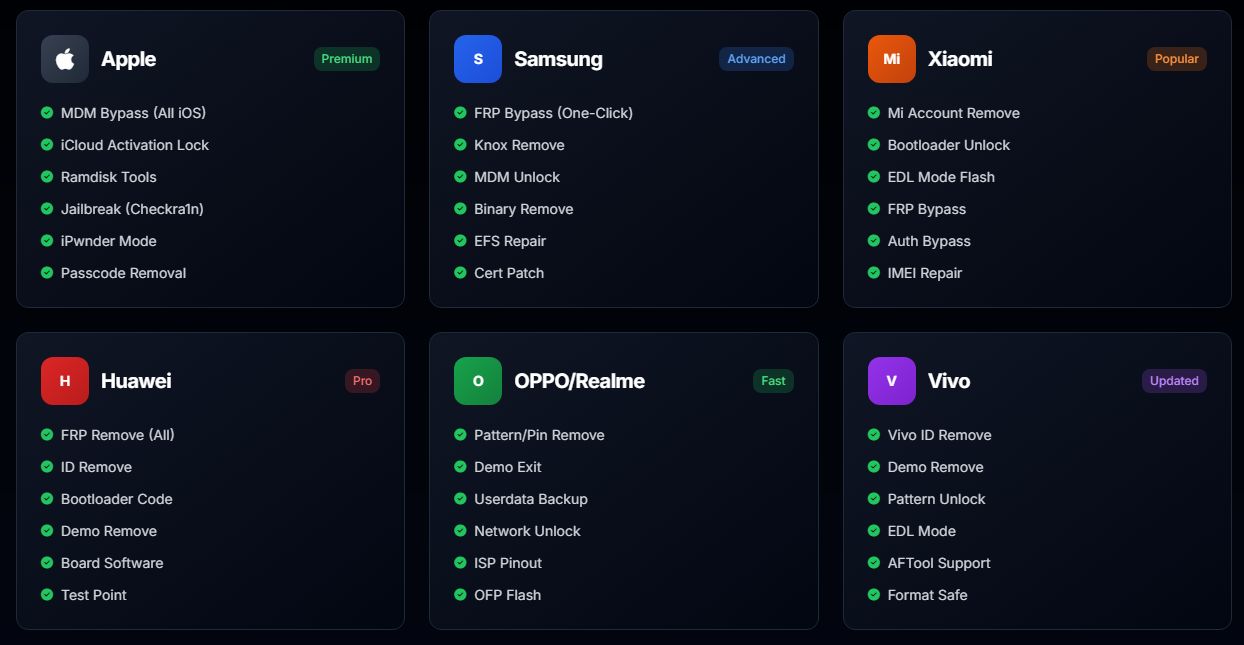Click the green check beside Ramdisk Tools

tap(47, 177)
